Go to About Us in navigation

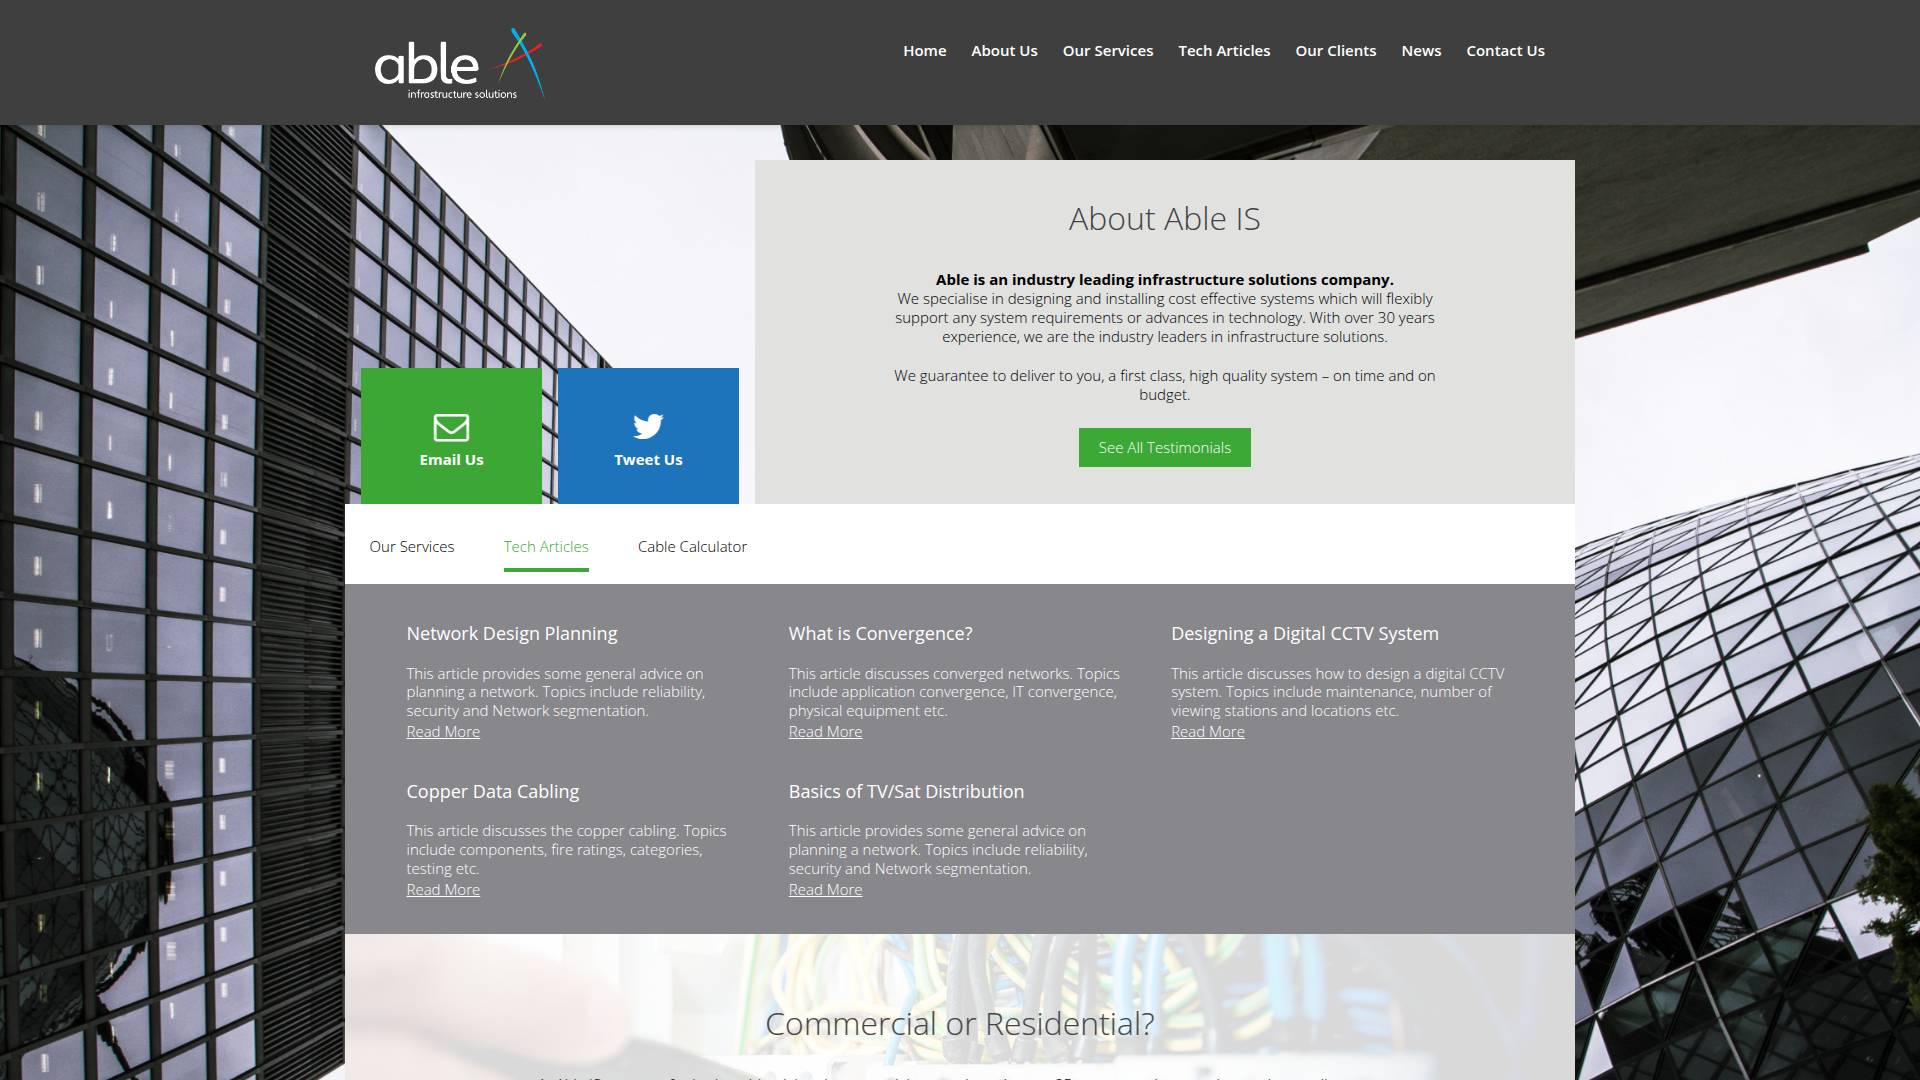tap(1004, 51)
